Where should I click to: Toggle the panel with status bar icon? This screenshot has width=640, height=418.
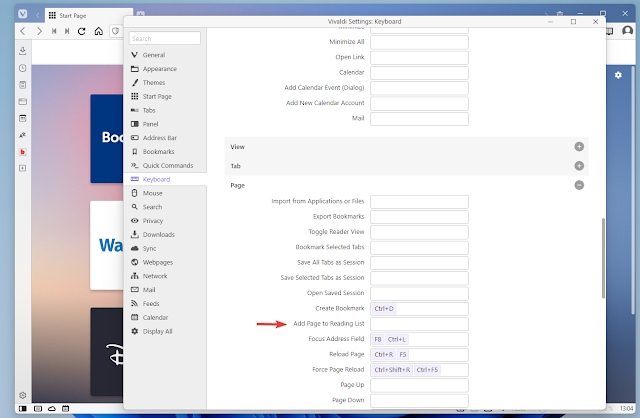pyautogui.click(x=23, y=408)
